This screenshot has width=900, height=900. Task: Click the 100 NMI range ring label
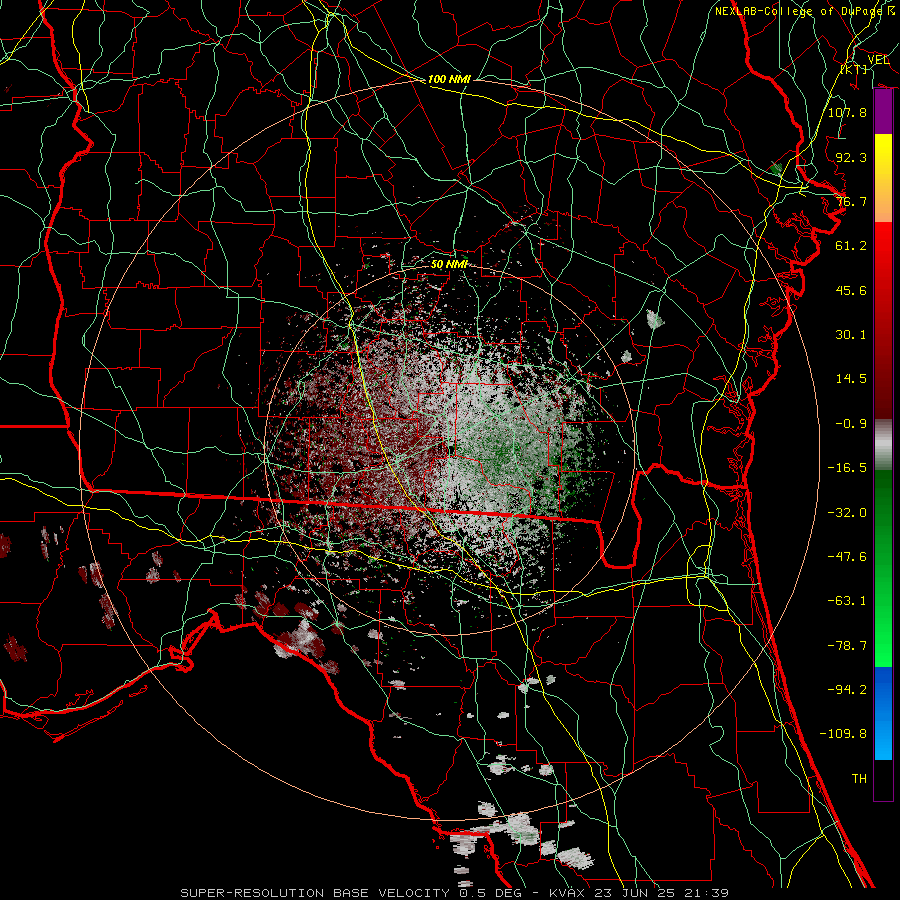coord(449,79)
